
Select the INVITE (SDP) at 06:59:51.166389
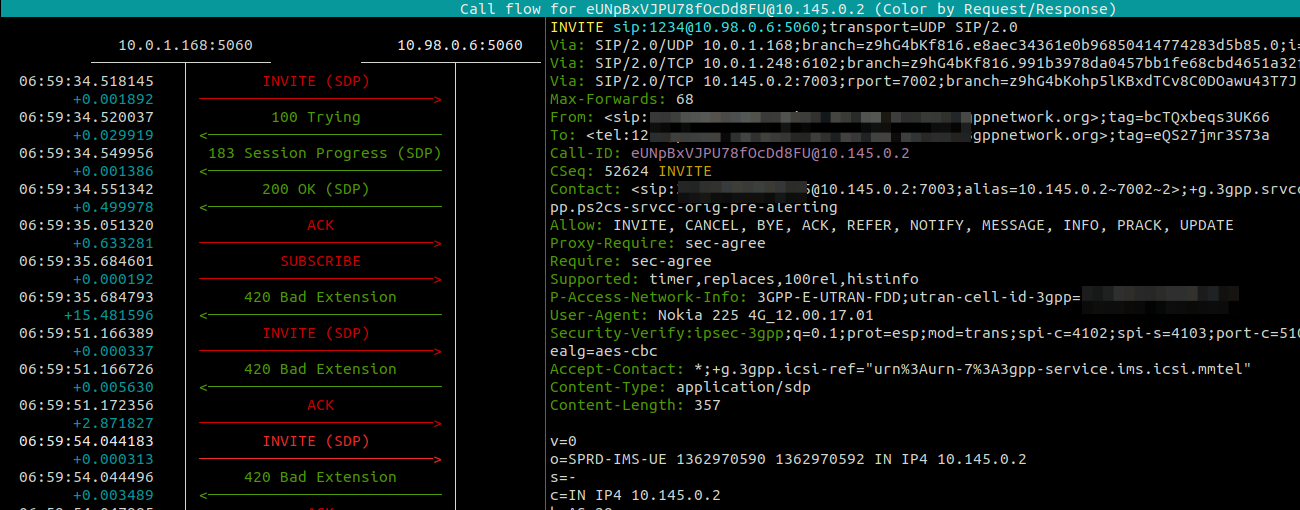pos(320,333)
